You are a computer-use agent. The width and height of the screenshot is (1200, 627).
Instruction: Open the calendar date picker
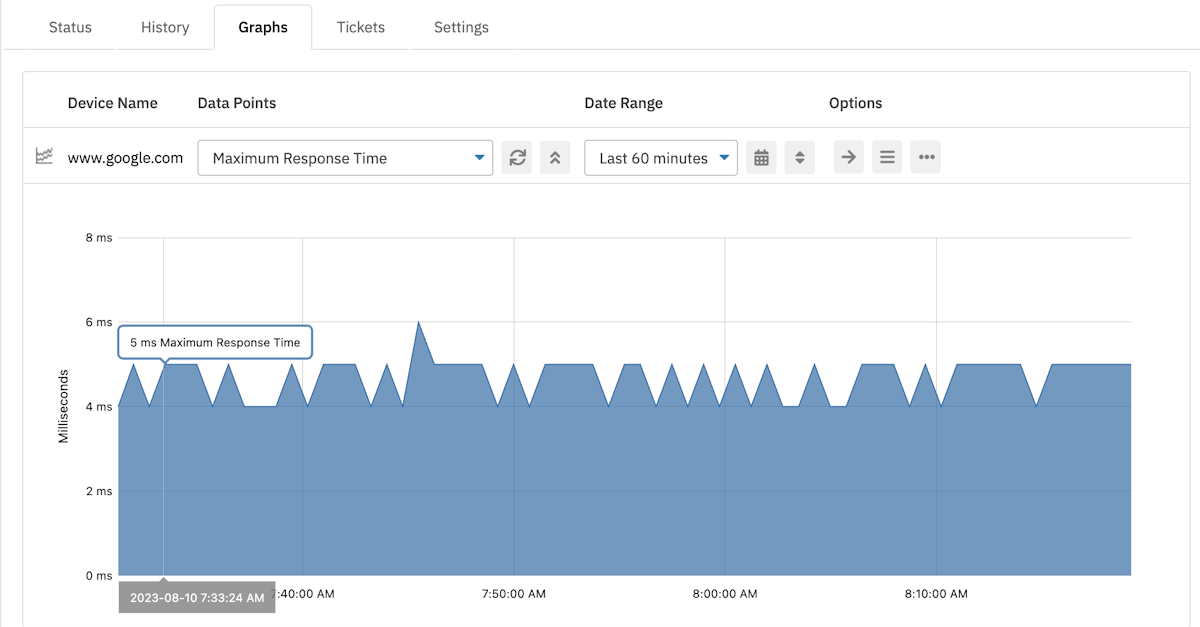[x=761, y=157]
